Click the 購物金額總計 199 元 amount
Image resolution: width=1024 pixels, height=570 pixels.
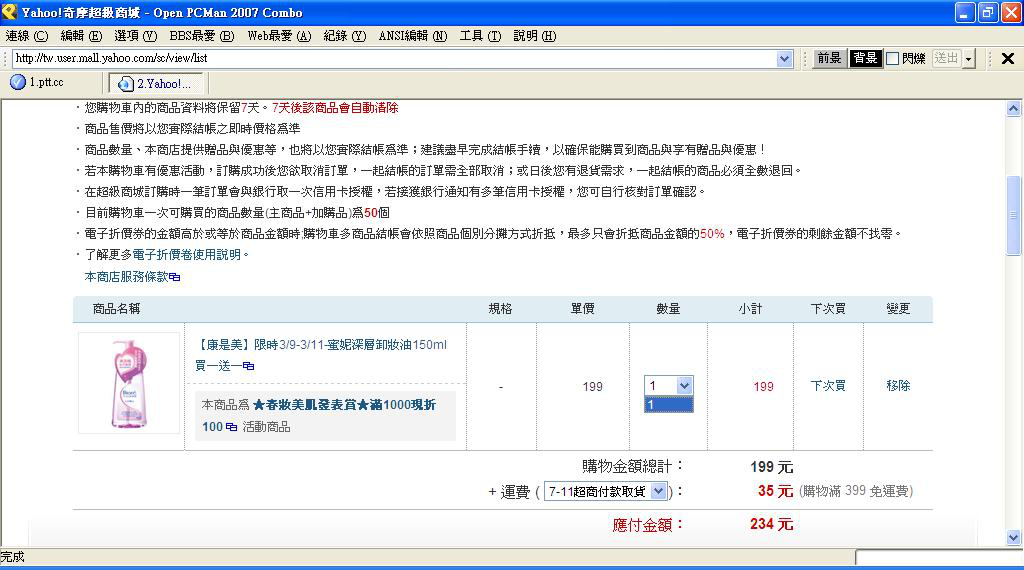click(x=772, y=467)
